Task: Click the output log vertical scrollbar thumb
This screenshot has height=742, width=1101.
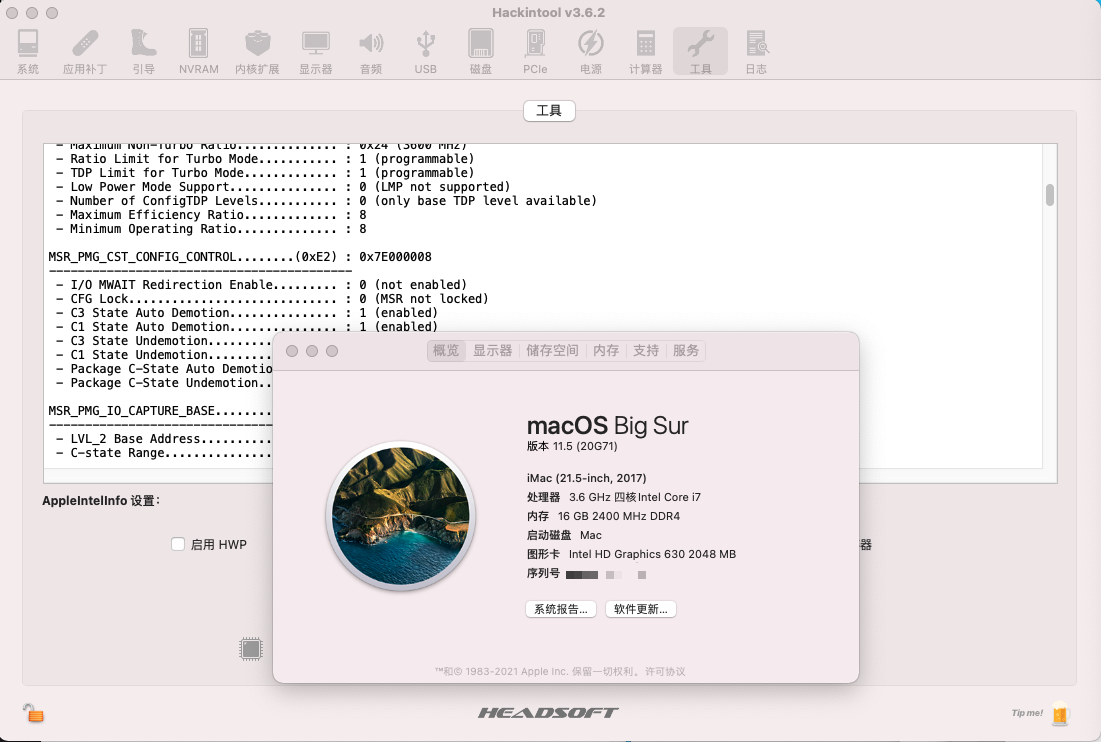Action: (x=1050, y=194)
